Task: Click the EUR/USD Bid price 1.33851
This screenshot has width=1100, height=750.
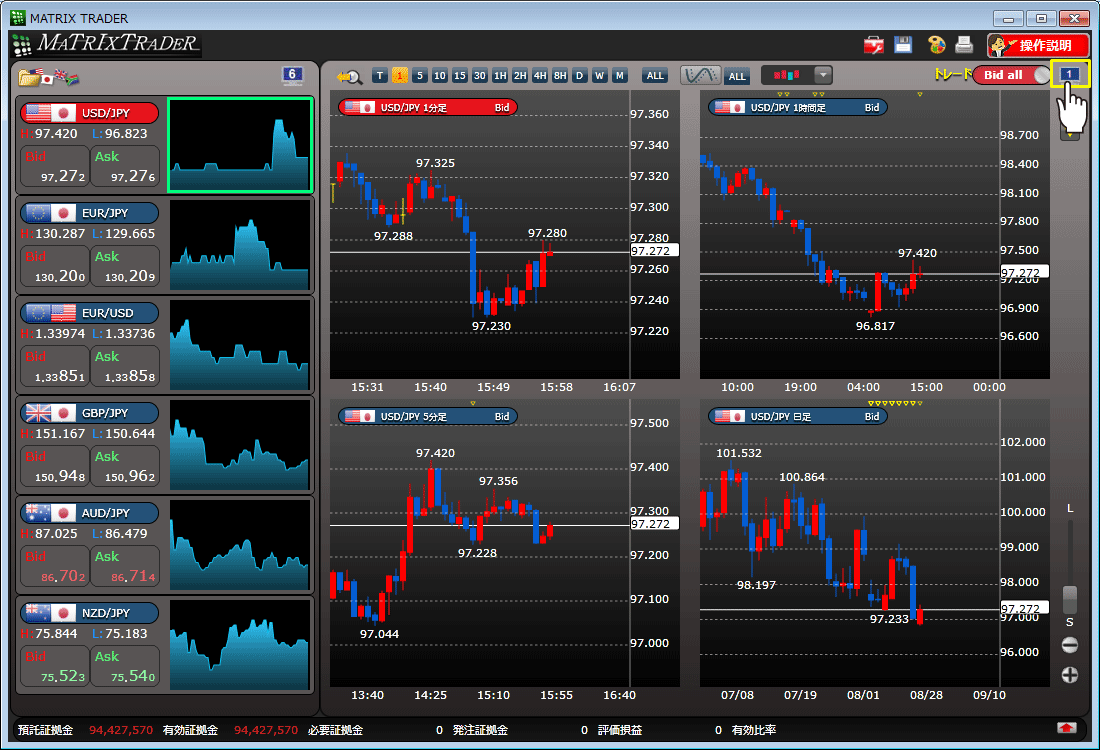Action: (55, 366)
